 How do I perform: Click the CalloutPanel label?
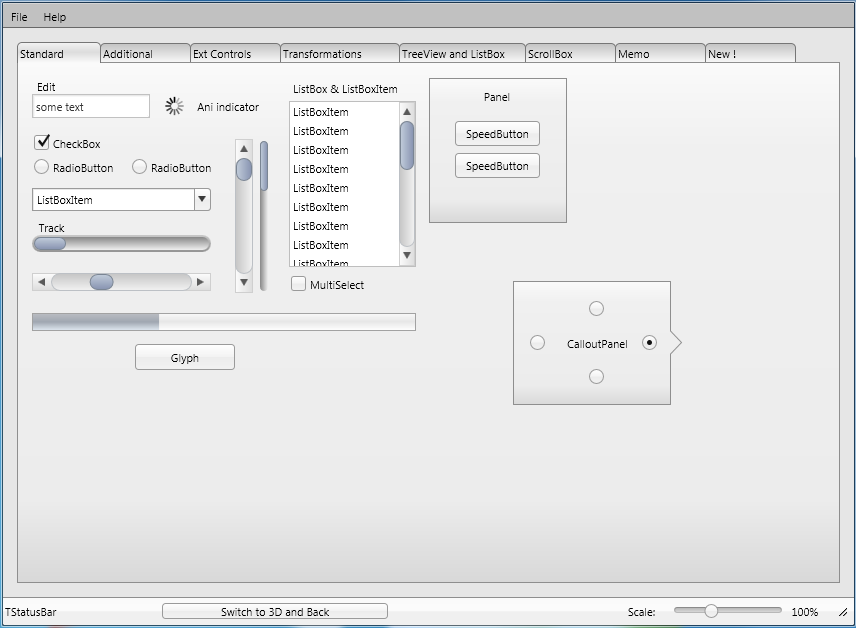coord(597,344)
